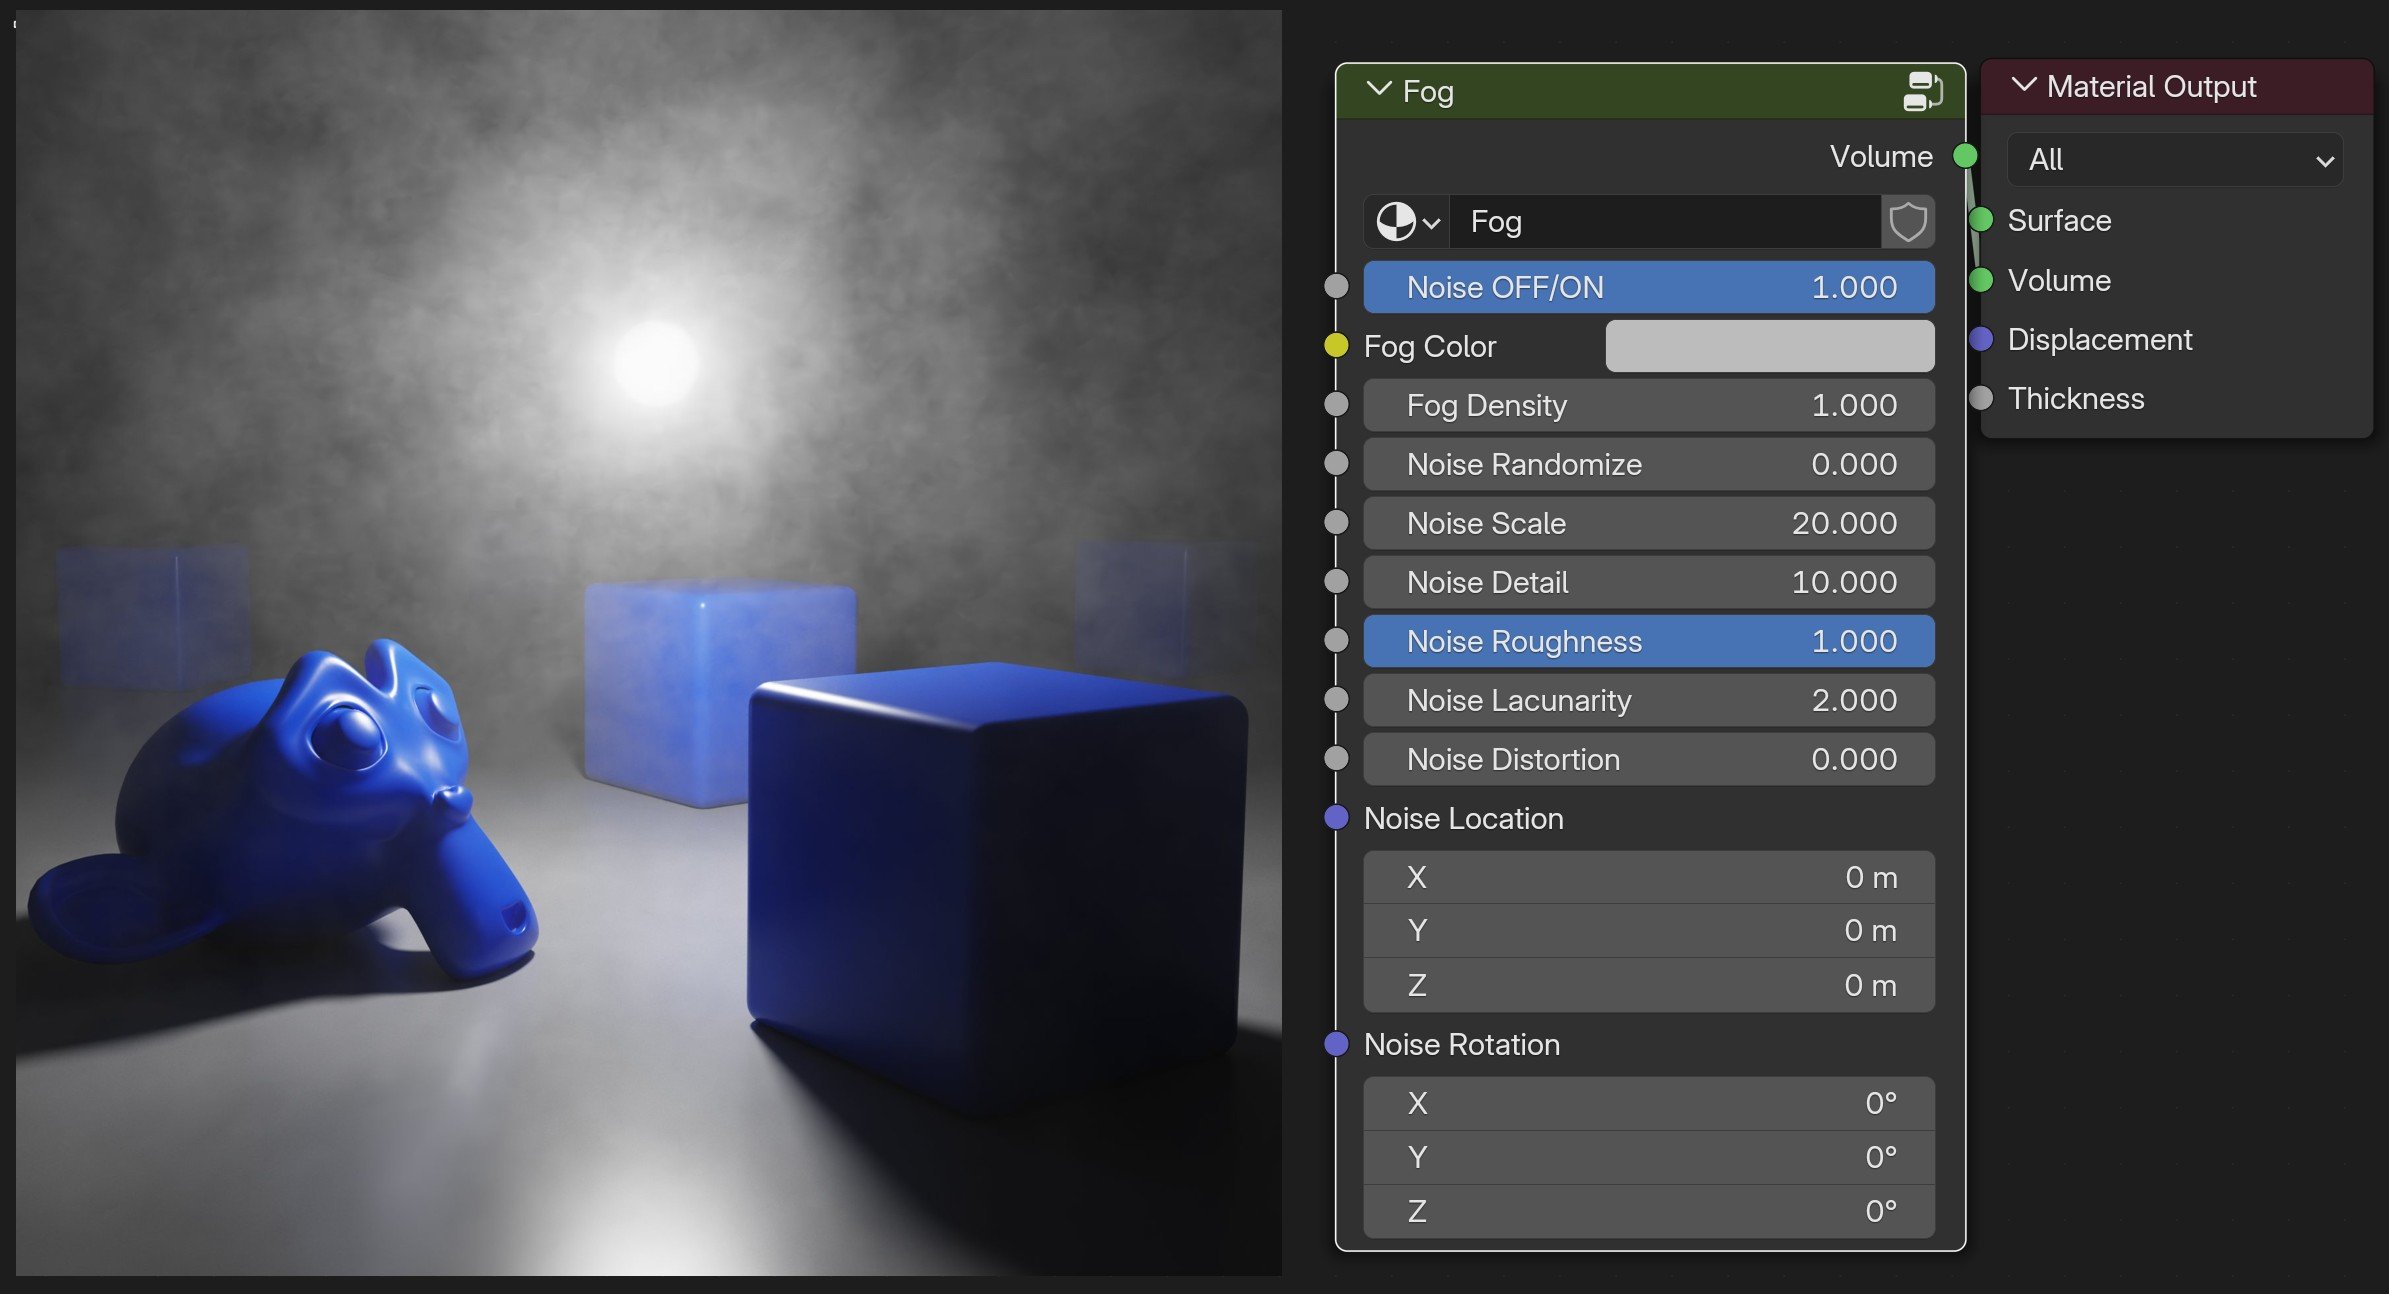
Task: Open the All target dropdown
Action: click(x=2175, y=160)
